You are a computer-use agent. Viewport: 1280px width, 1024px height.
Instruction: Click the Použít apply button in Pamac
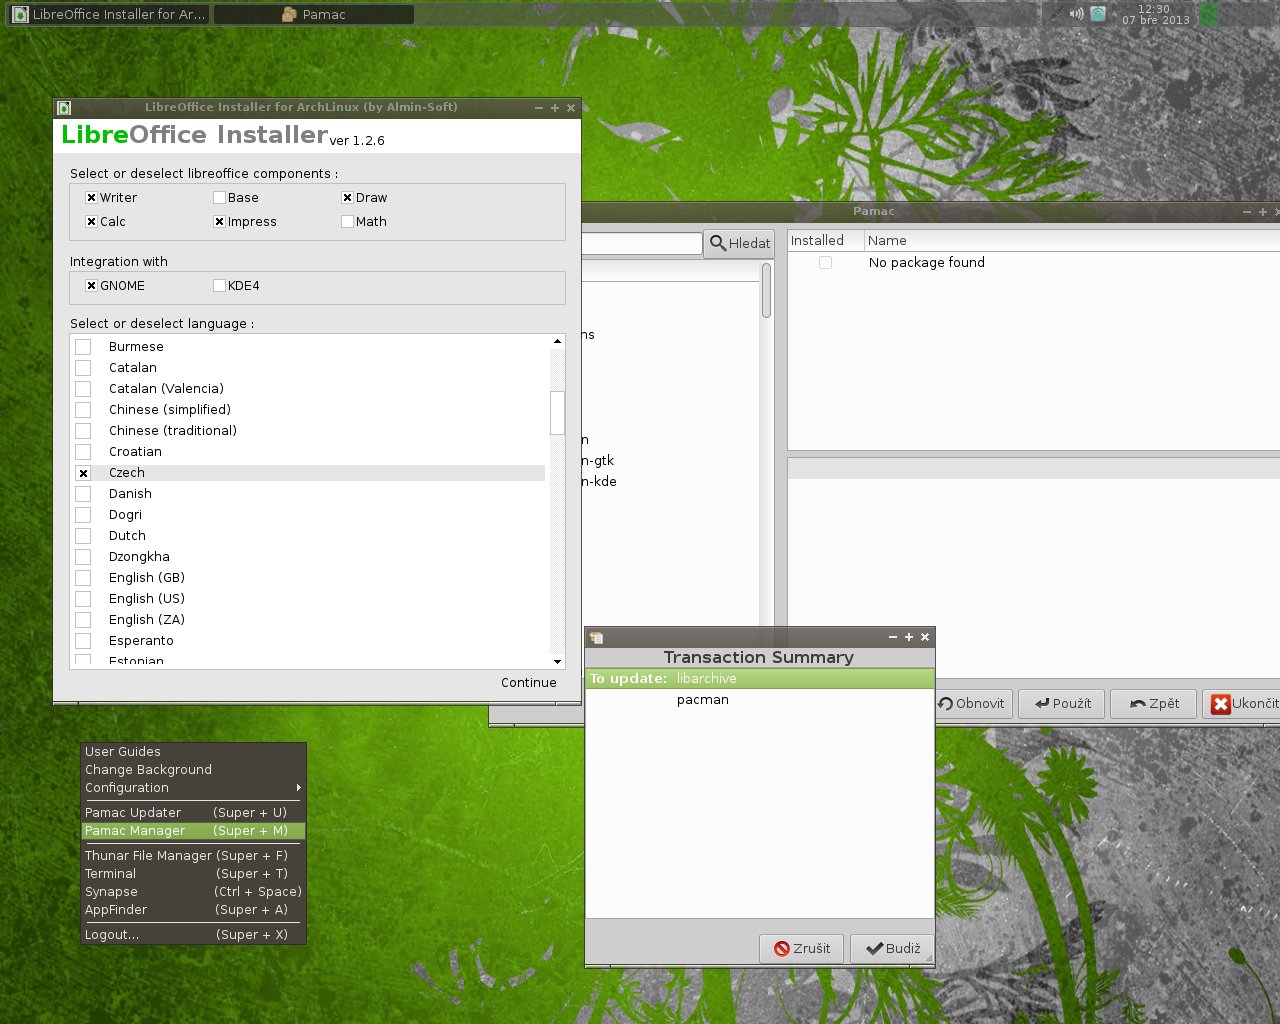click(x=1062, y=703)
